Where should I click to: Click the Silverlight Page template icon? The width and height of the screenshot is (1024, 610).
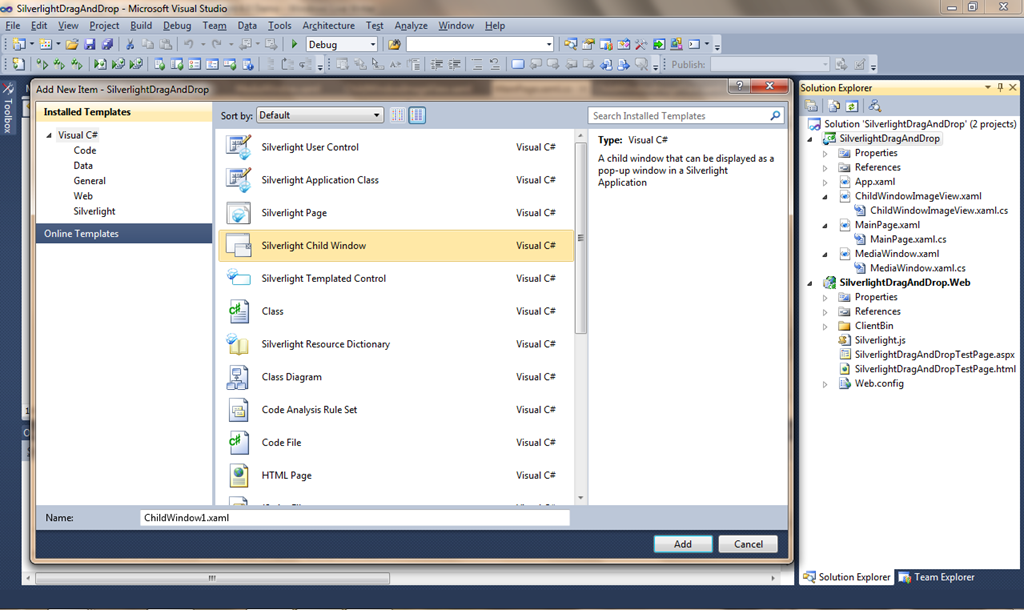(x=239, y=213)
